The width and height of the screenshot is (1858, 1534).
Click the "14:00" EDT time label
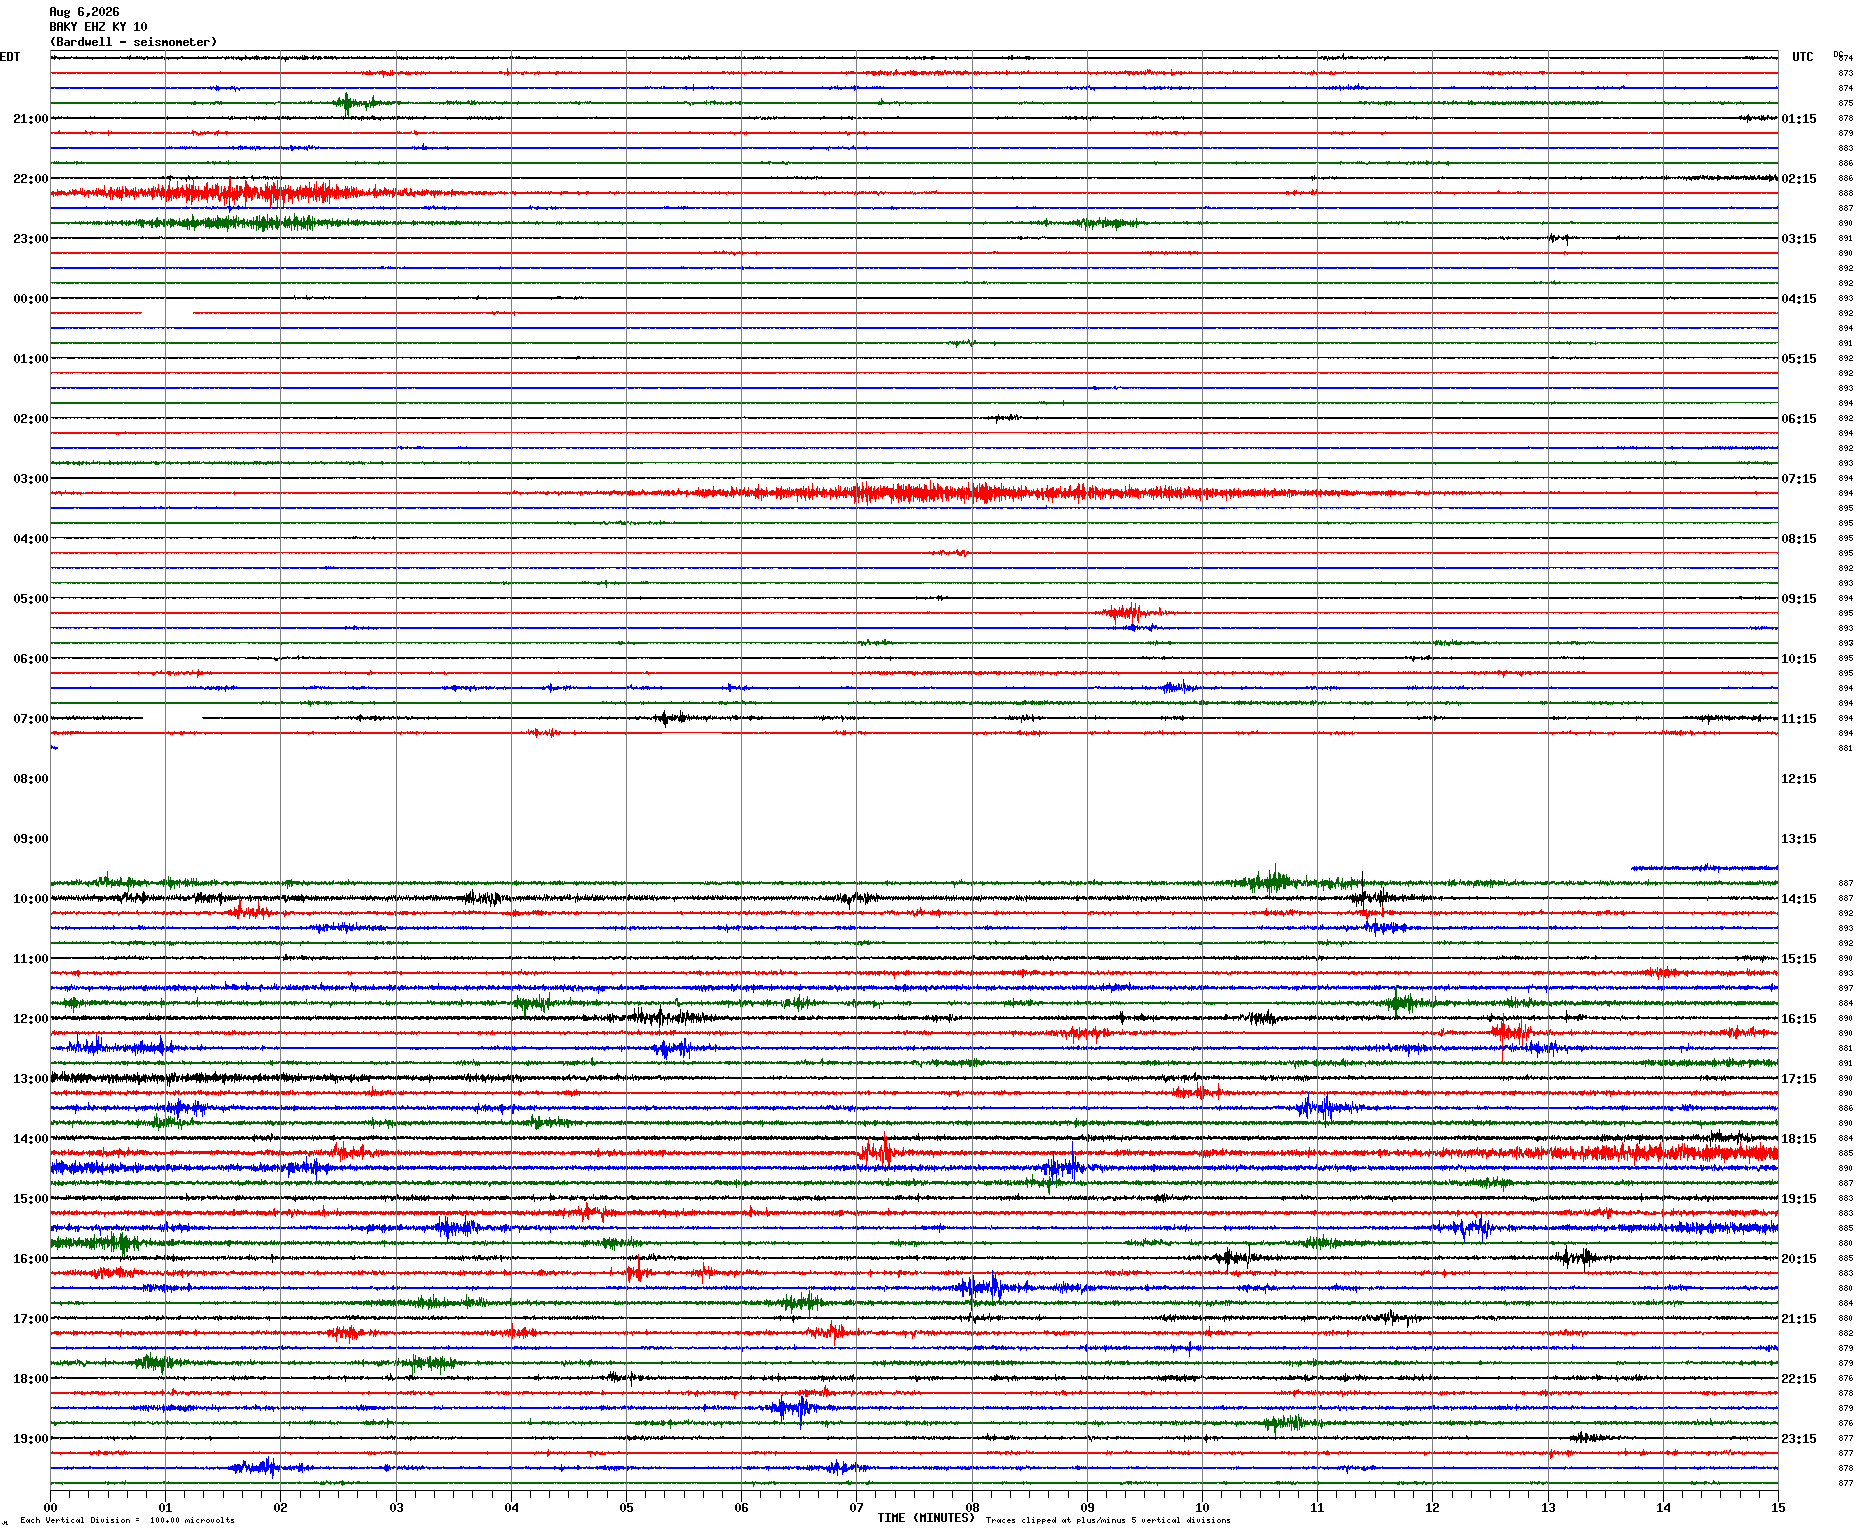point(30,1139)
